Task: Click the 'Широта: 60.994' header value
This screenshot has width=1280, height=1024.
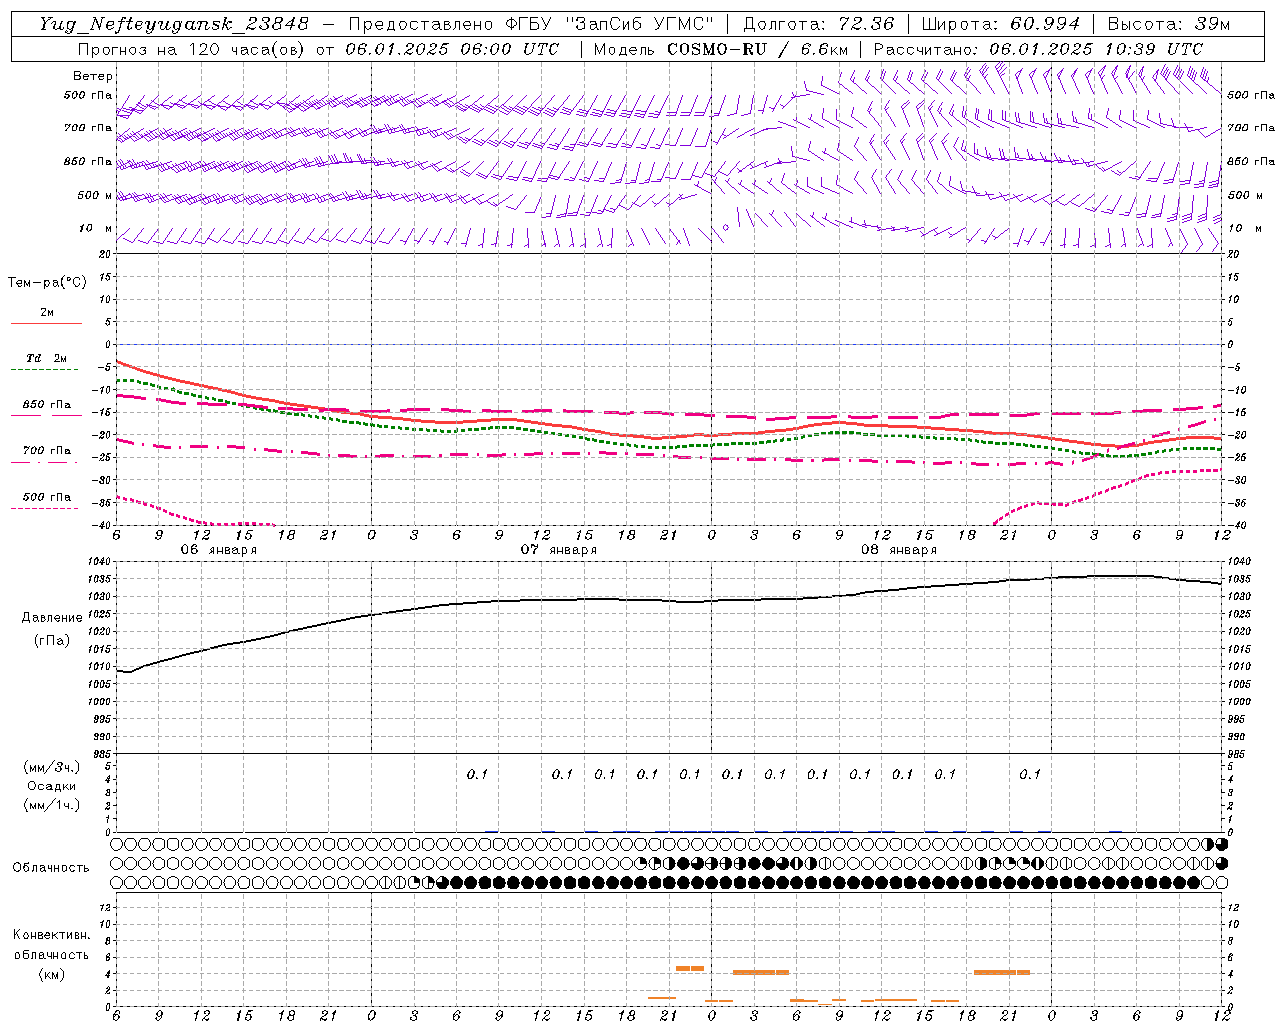Action: (x=1000, y=24)
